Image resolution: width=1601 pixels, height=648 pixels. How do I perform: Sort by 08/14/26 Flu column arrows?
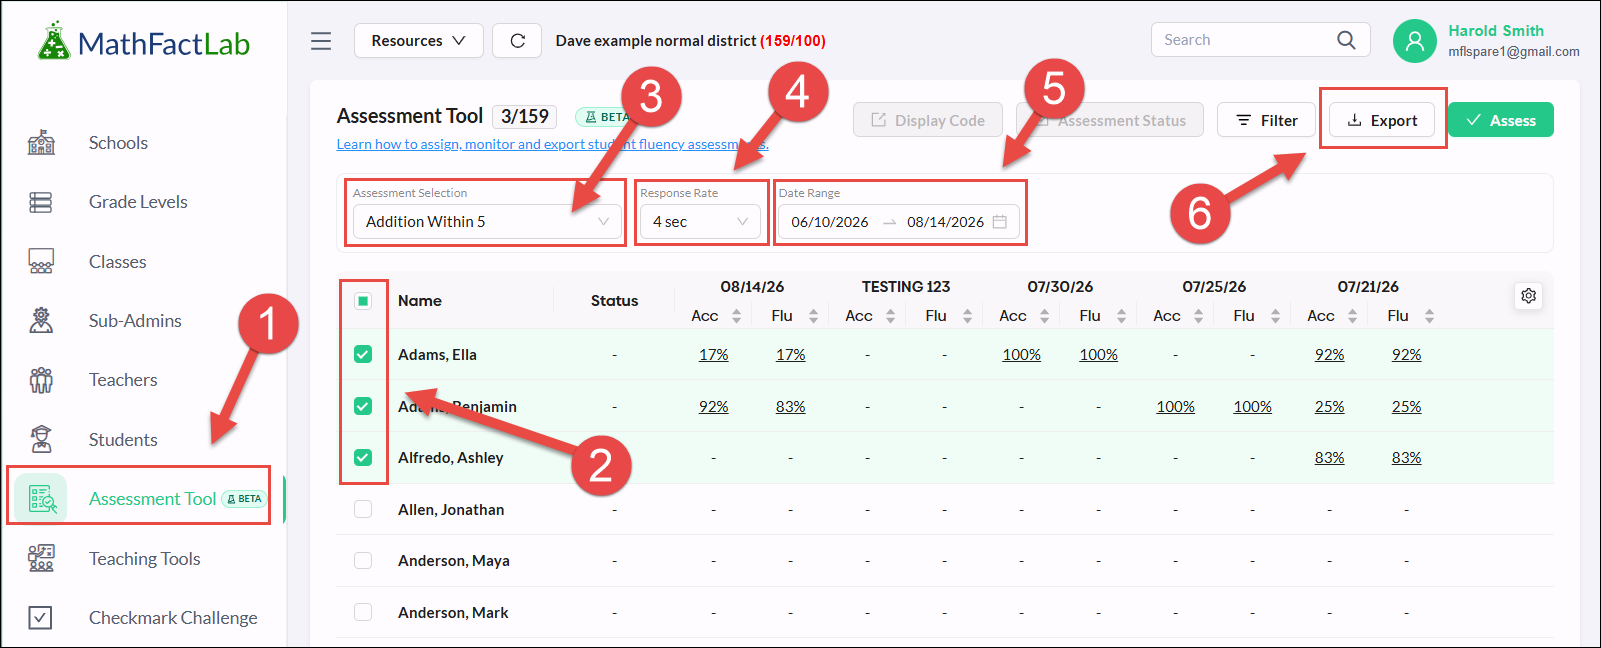coord(814,316)
